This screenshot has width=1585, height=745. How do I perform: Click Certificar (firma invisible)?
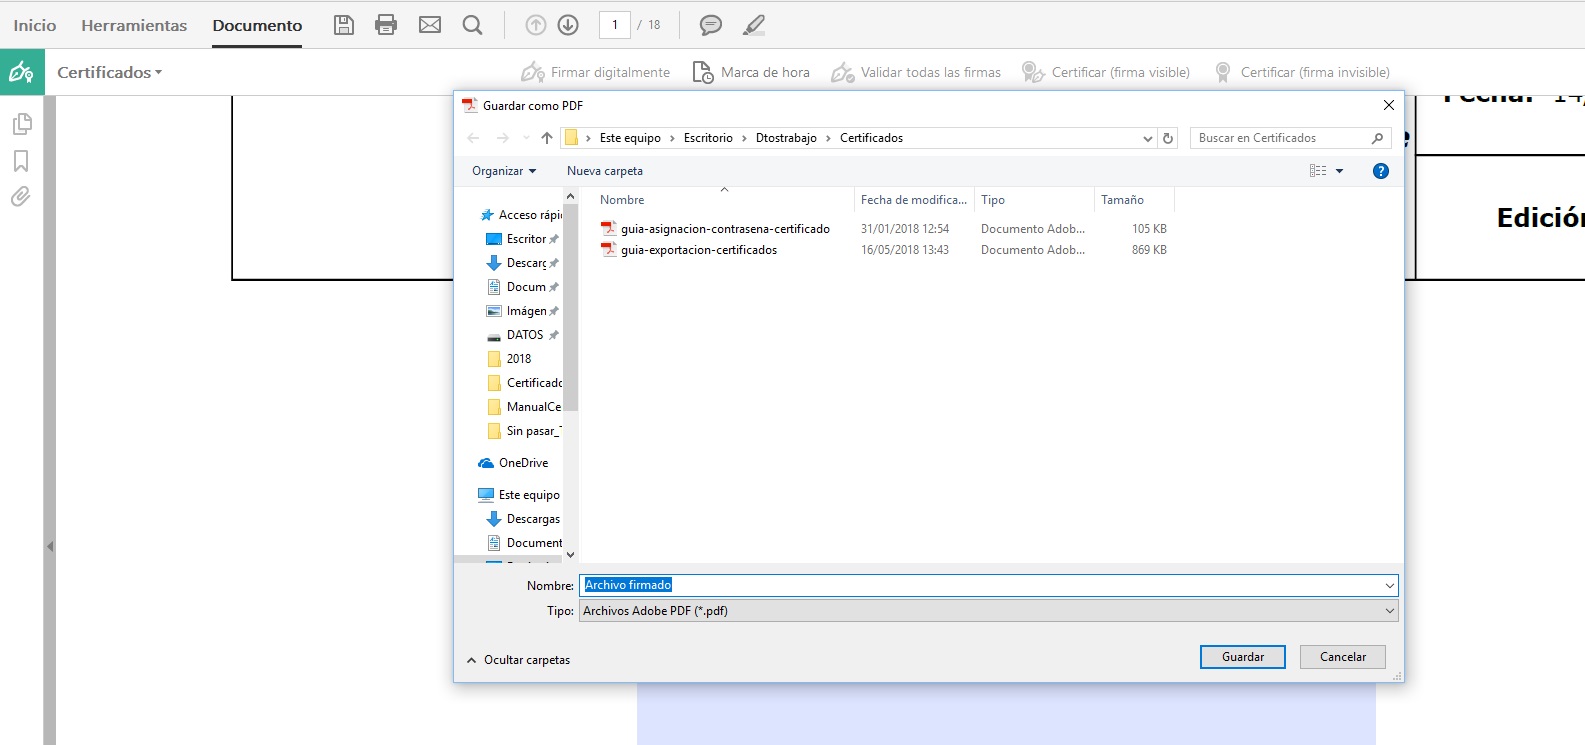[x=1301, y=72]
